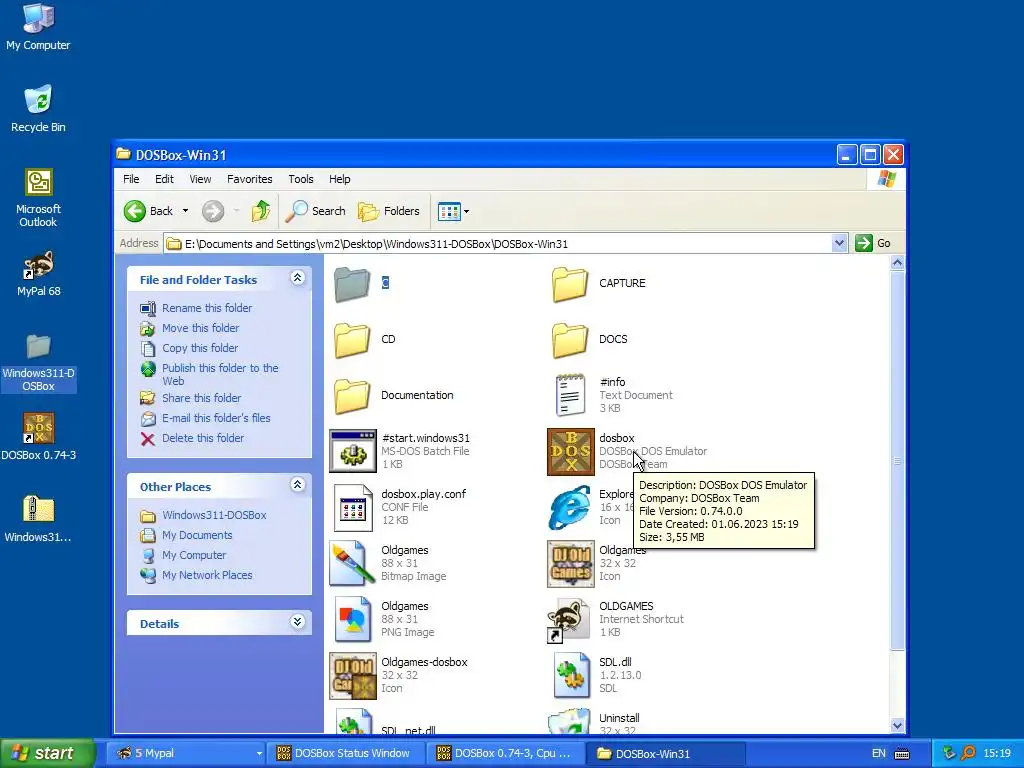
Task: Click Share this folder link
Action: click(x=201, y=398)
